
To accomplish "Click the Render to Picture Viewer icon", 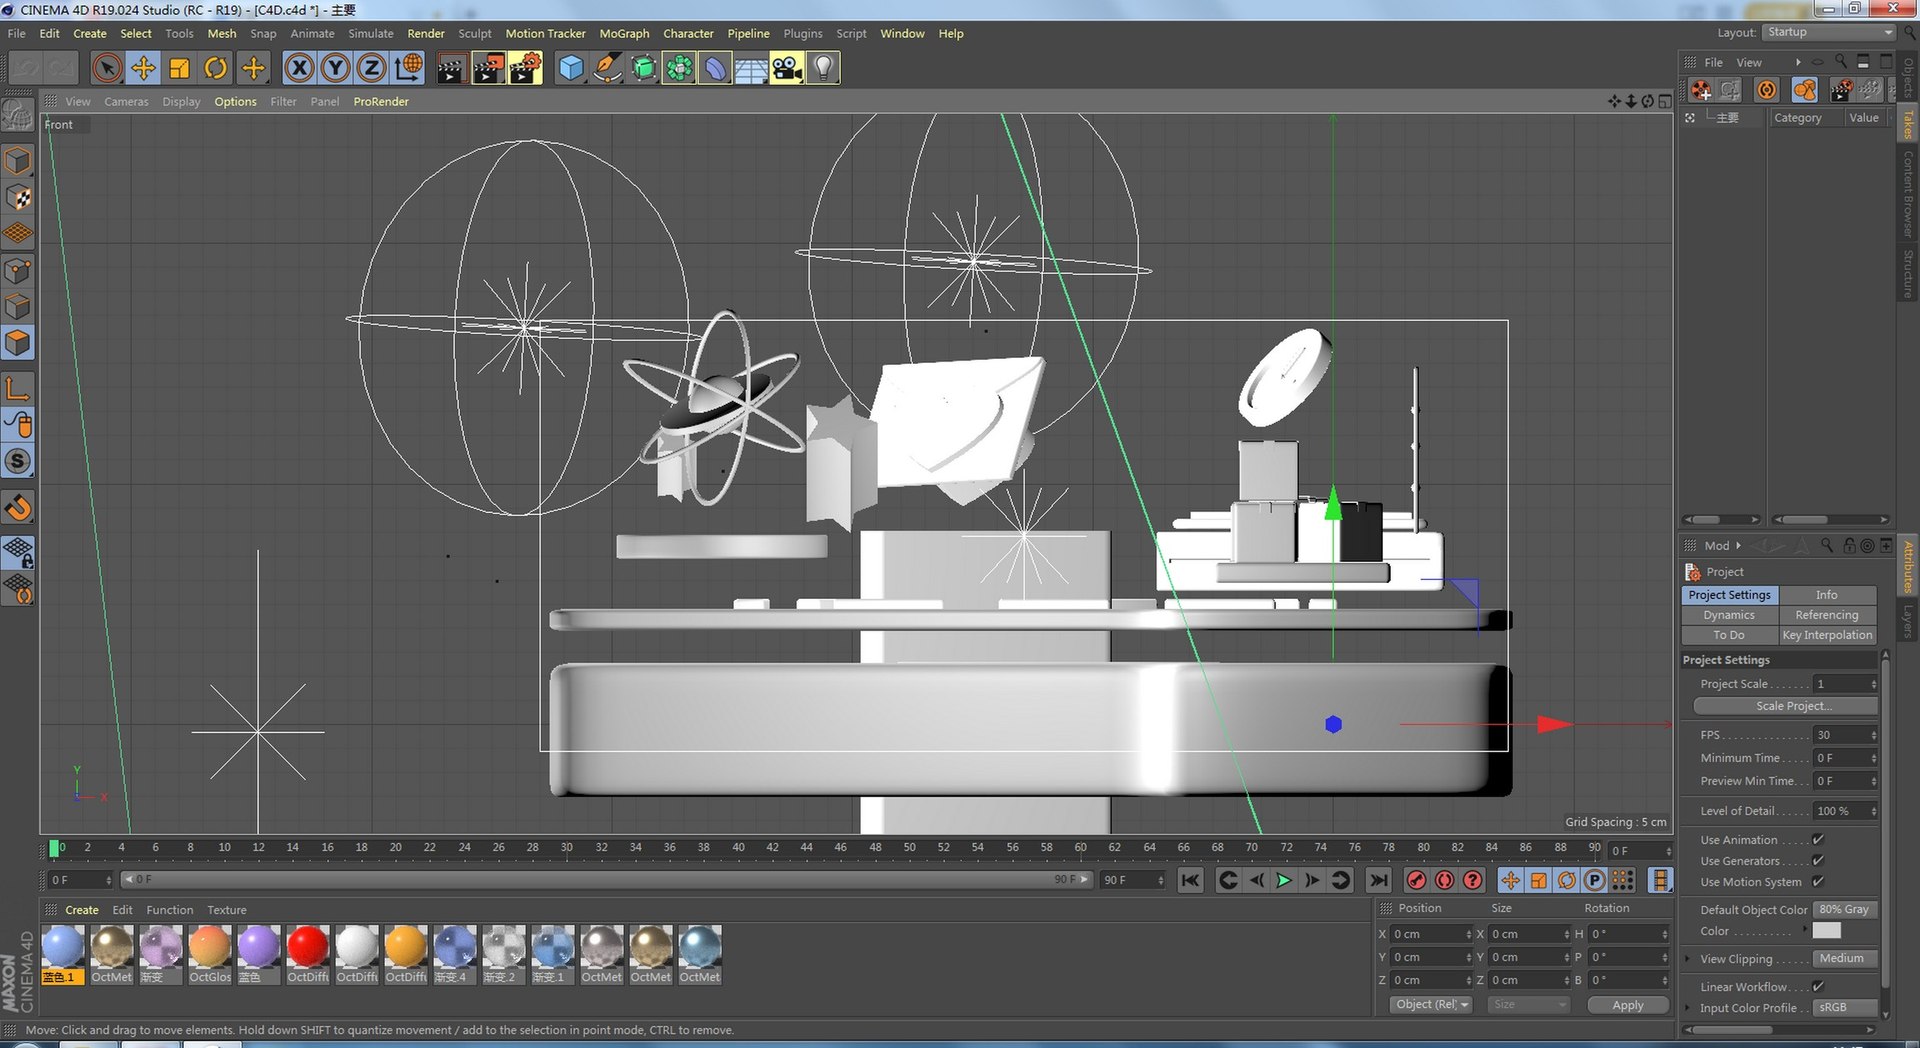I will (x=488, y=68).
